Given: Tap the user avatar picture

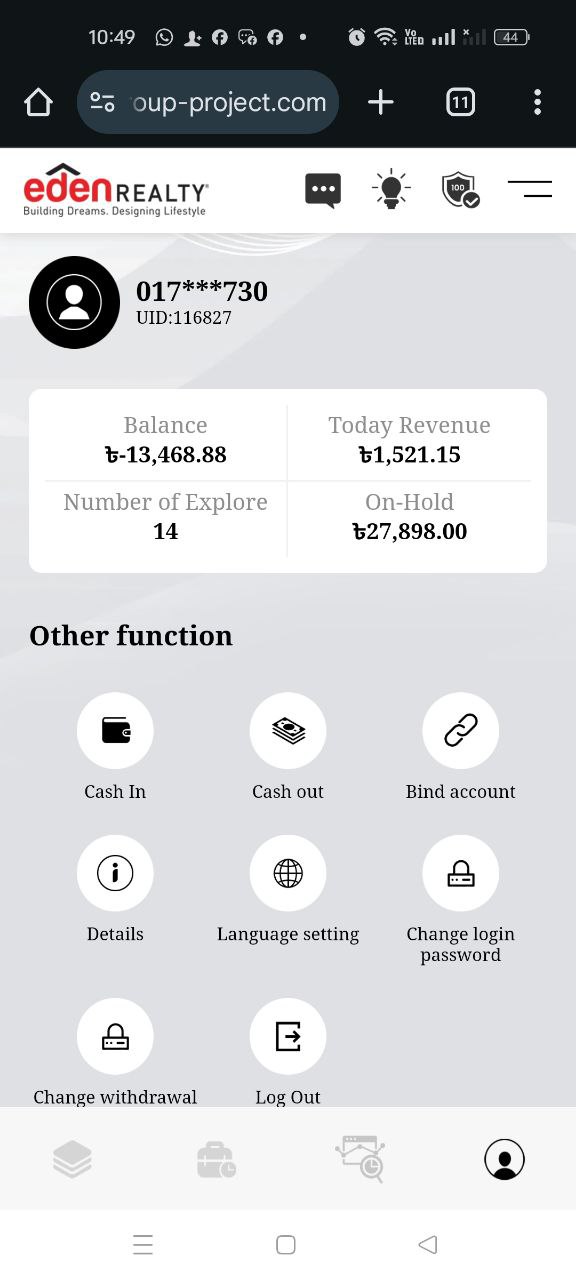Looking at the screenshot, I should click(75, 302).
